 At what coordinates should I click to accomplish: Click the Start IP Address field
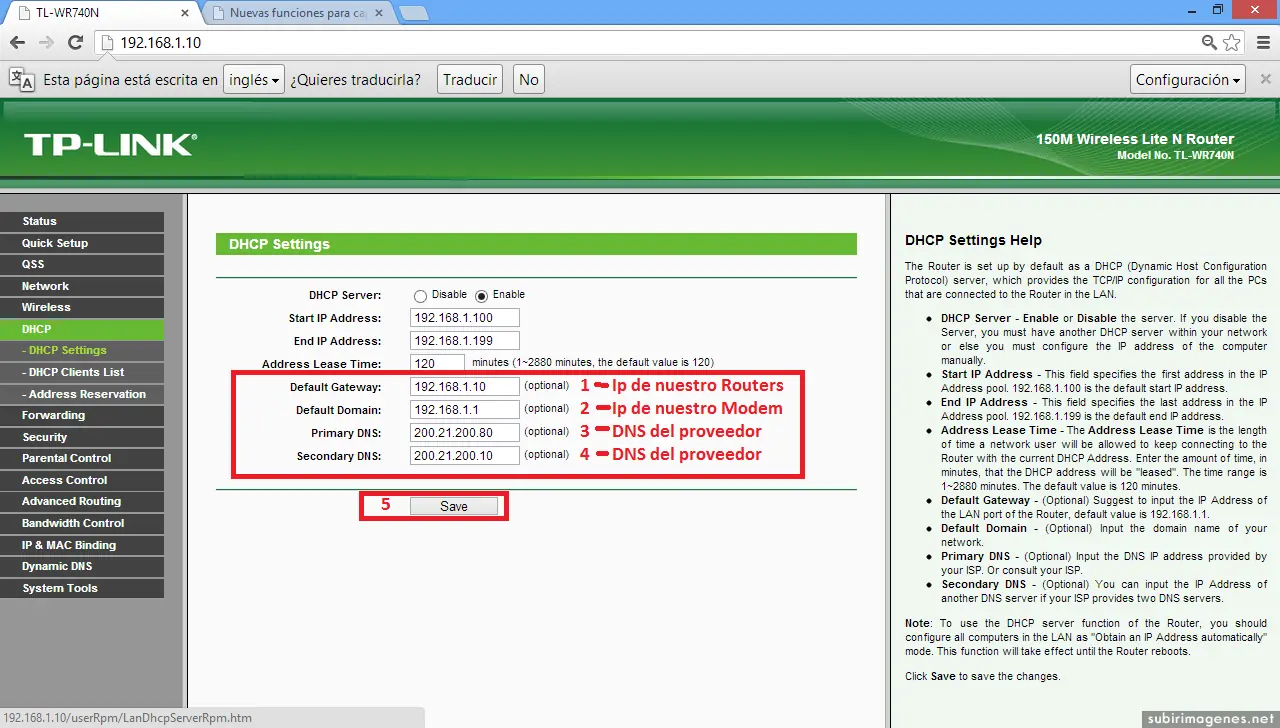tap(465, 318)
